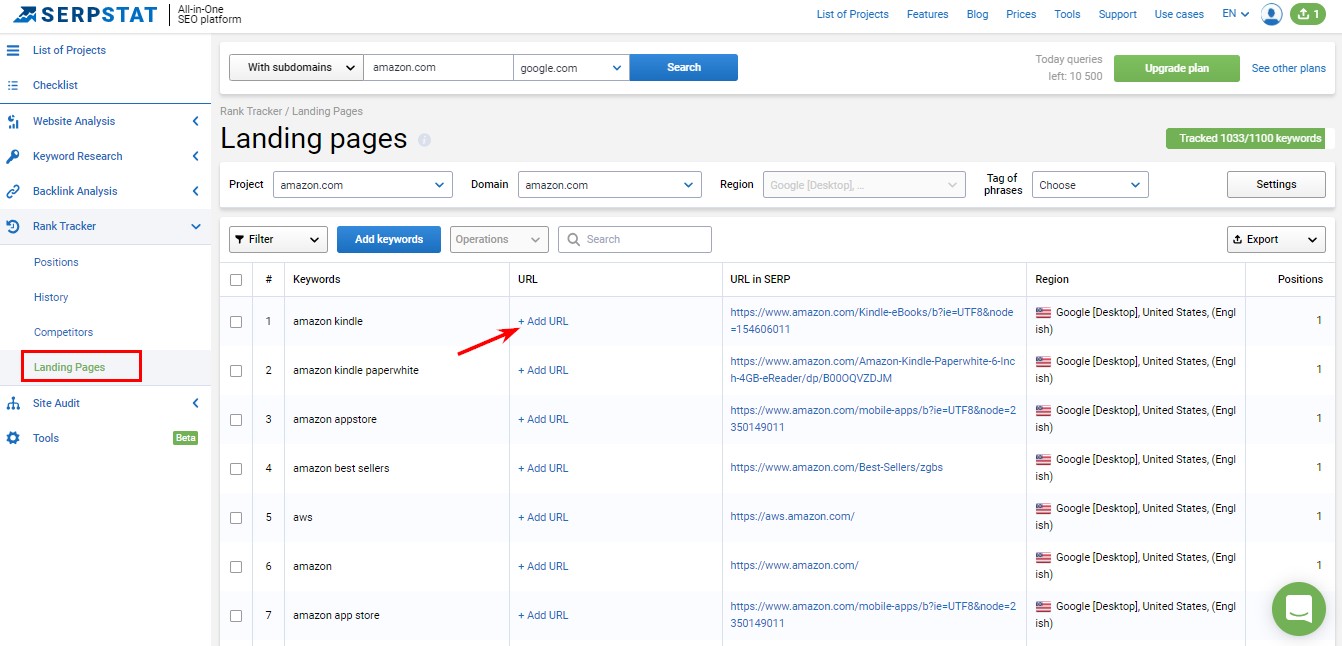Open Positions under Rank Tracker
Viewport: 1342px width, 646px height.
pos(56,262)
